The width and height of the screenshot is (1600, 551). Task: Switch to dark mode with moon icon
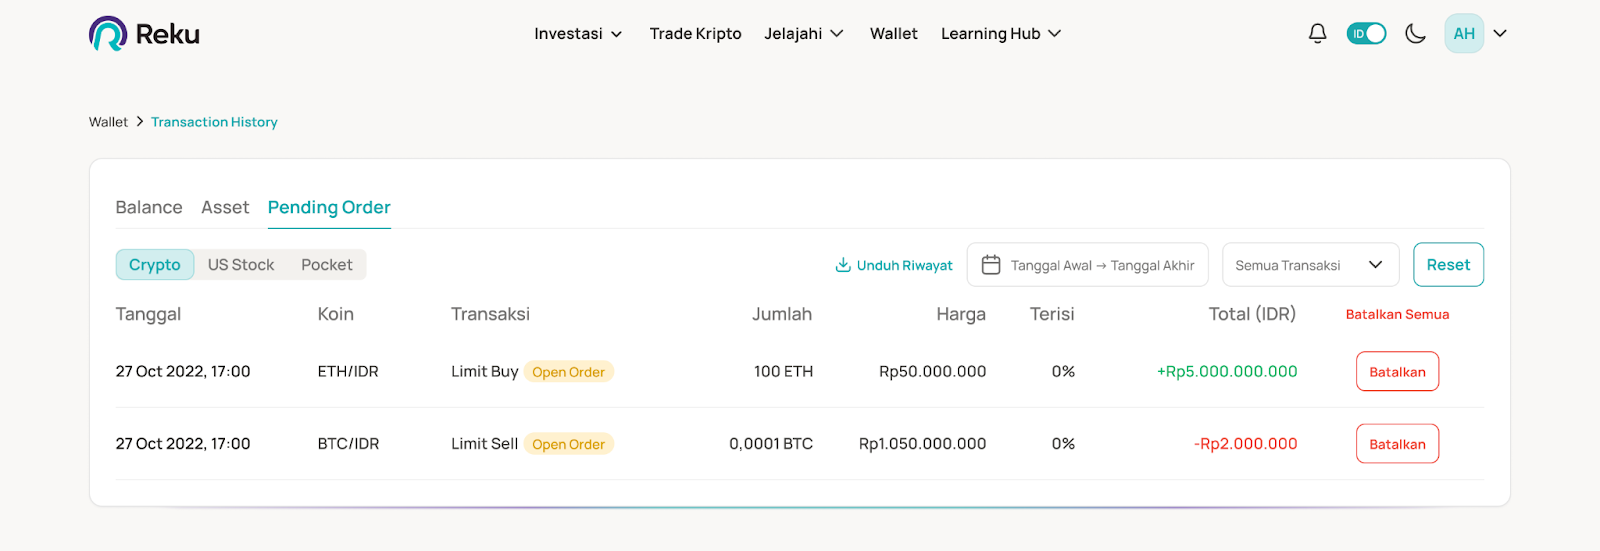tap(1415, 34)
